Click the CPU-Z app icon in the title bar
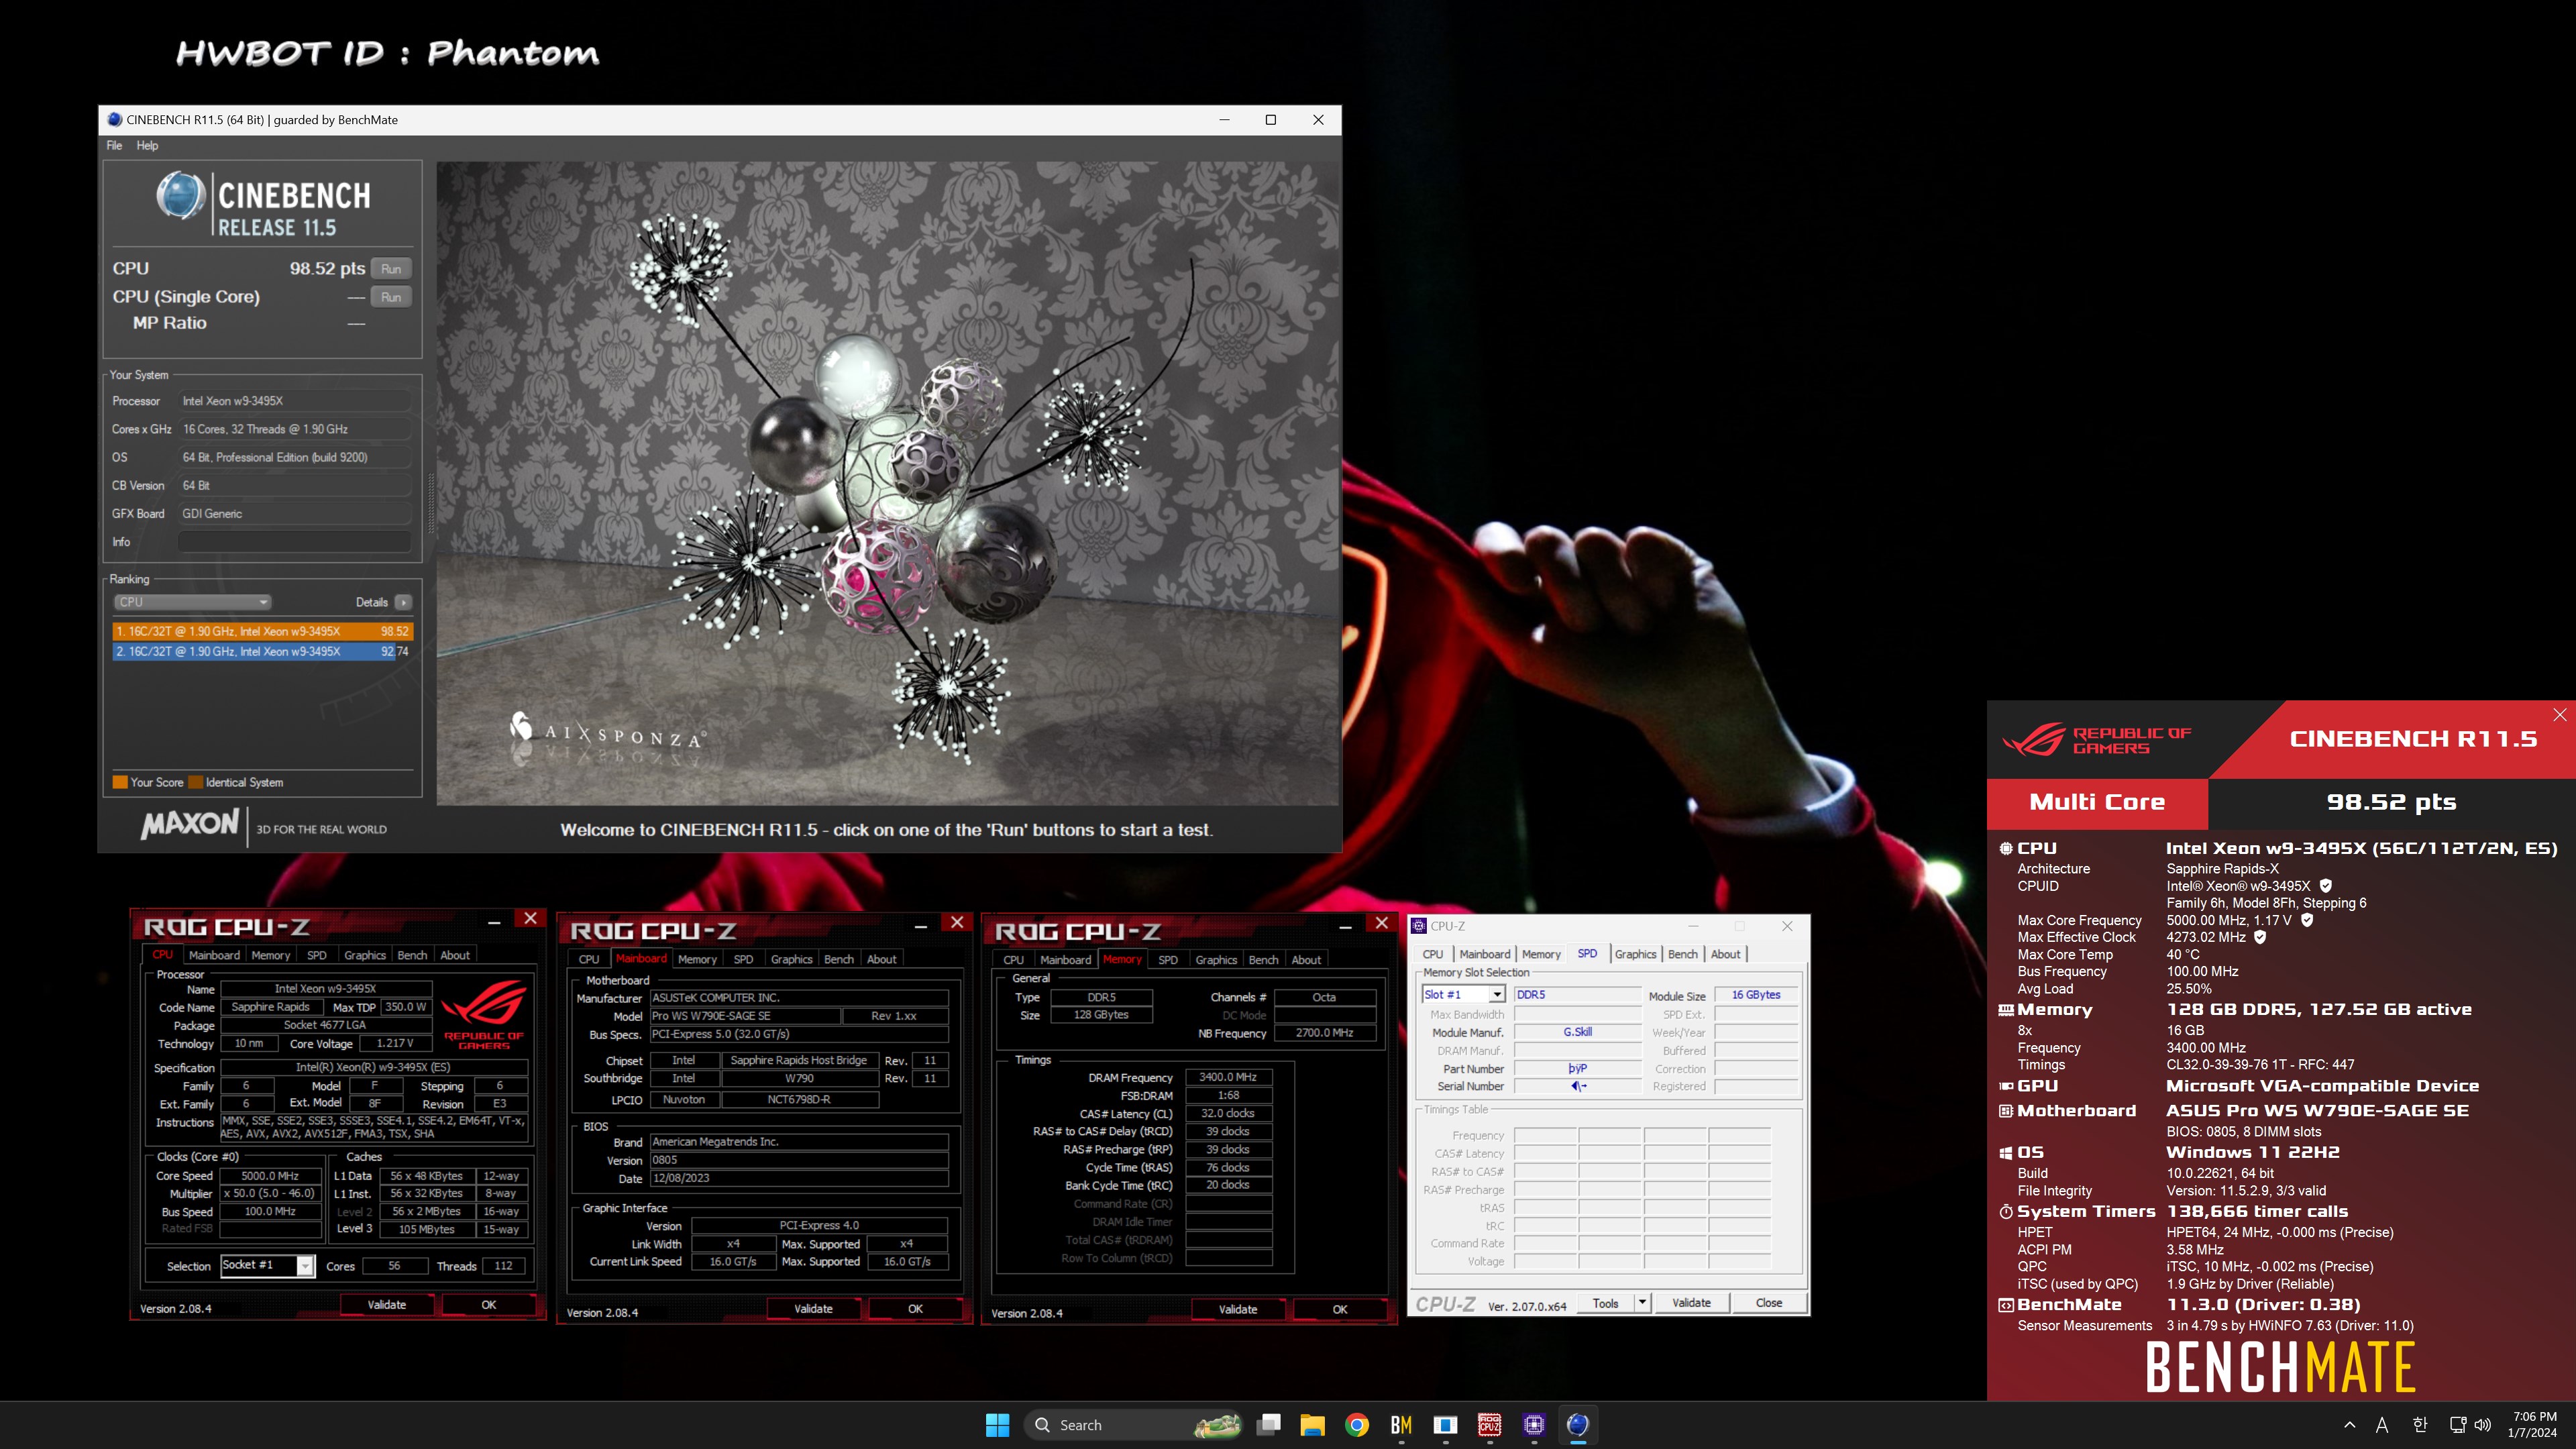 tap(1418, 926)
